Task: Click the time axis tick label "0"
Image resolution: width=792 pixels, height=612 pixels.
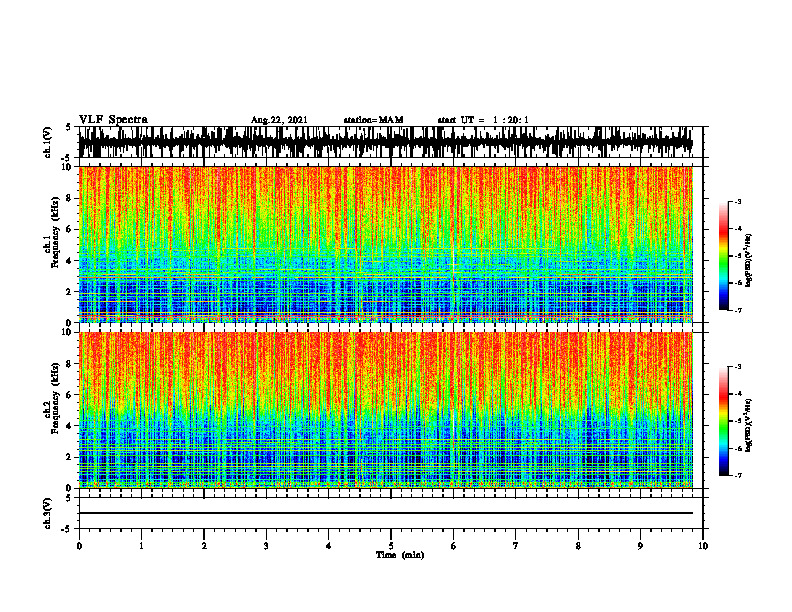Action: (x=79, y=546)
